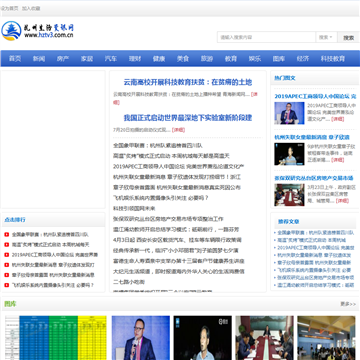Open the 美食 navigation item

pos(183,59)
